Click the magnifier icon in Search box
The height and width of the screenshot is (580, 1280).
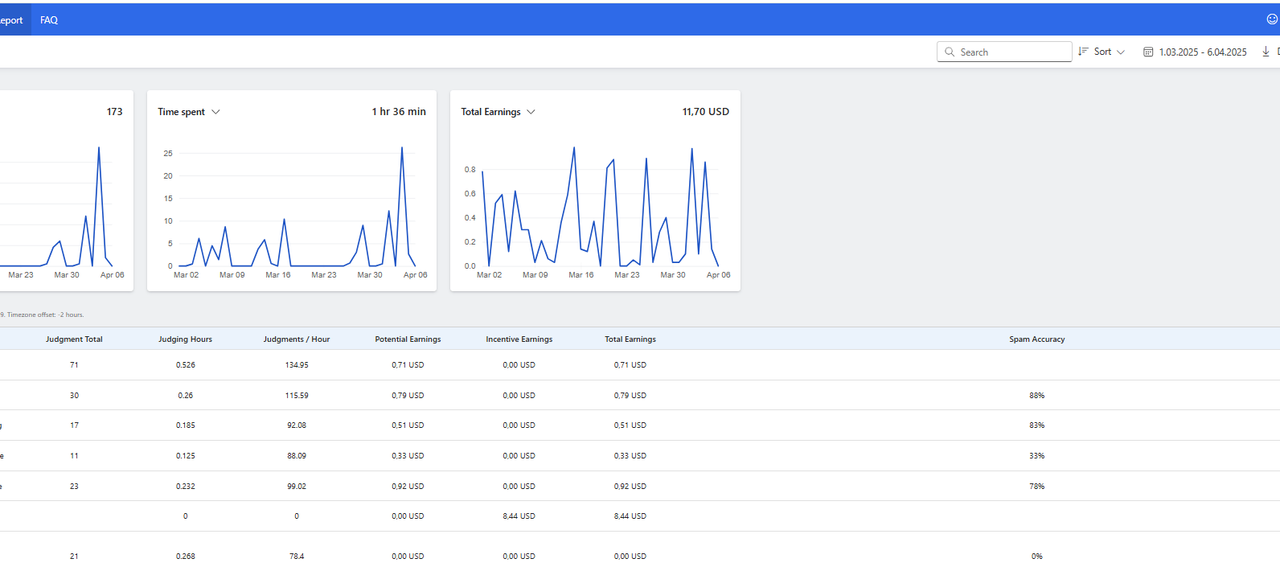[949, 52]
